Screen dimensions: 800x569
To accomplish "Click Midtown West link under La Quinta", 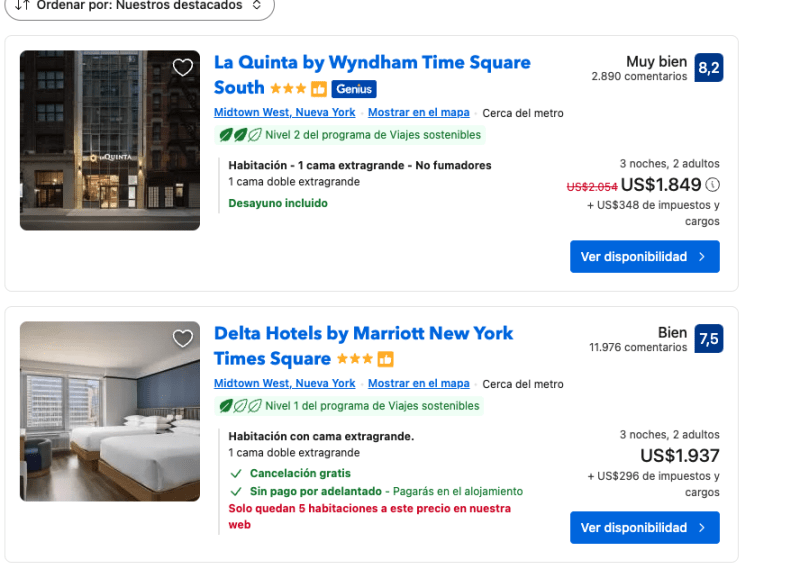I will [284, 113].
